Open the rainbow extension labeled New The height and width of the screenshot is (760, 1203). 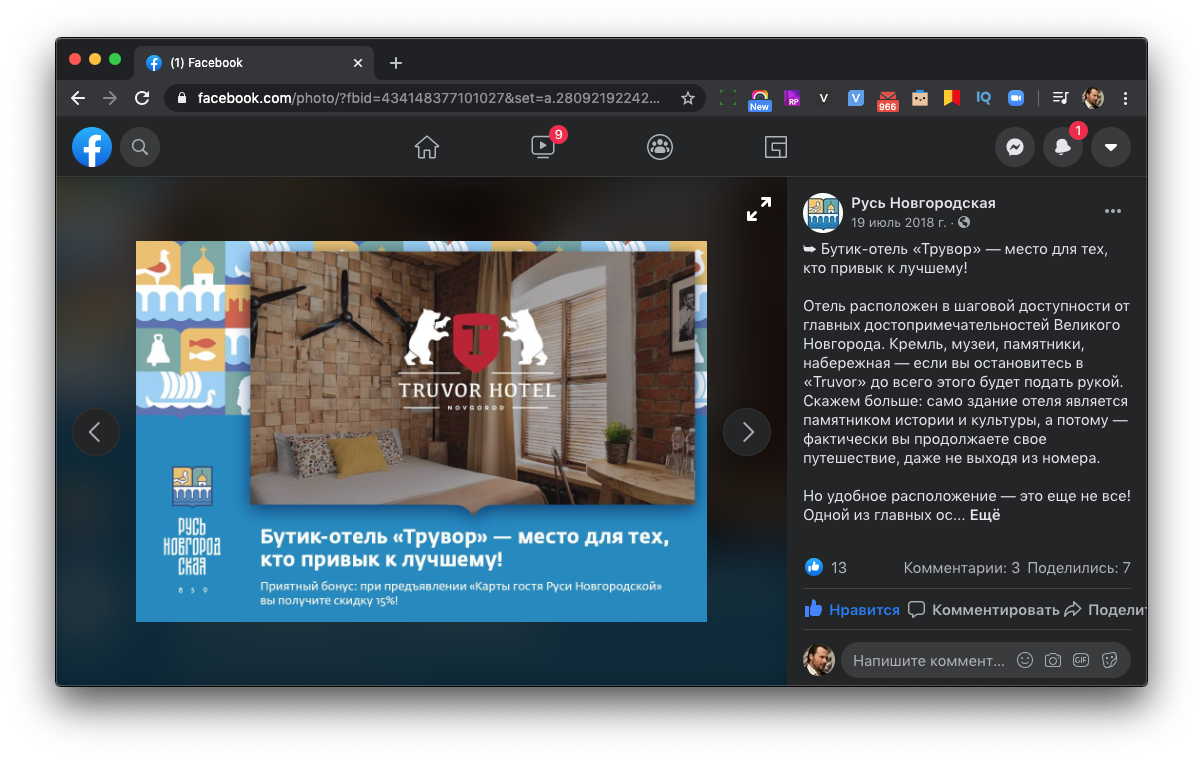[x=760, y=99]
